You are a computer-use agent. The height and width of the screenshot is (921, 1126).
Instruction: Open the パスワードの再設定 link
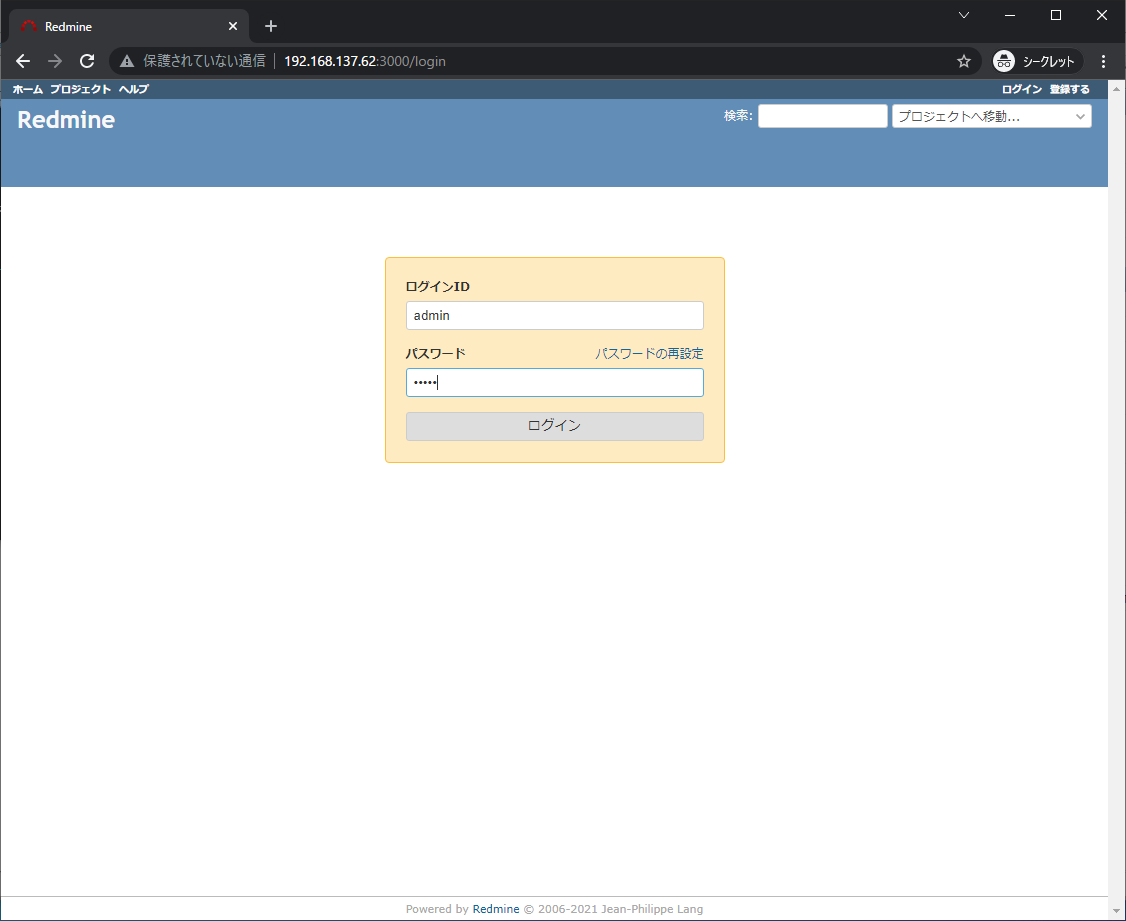tap(648, 353)
